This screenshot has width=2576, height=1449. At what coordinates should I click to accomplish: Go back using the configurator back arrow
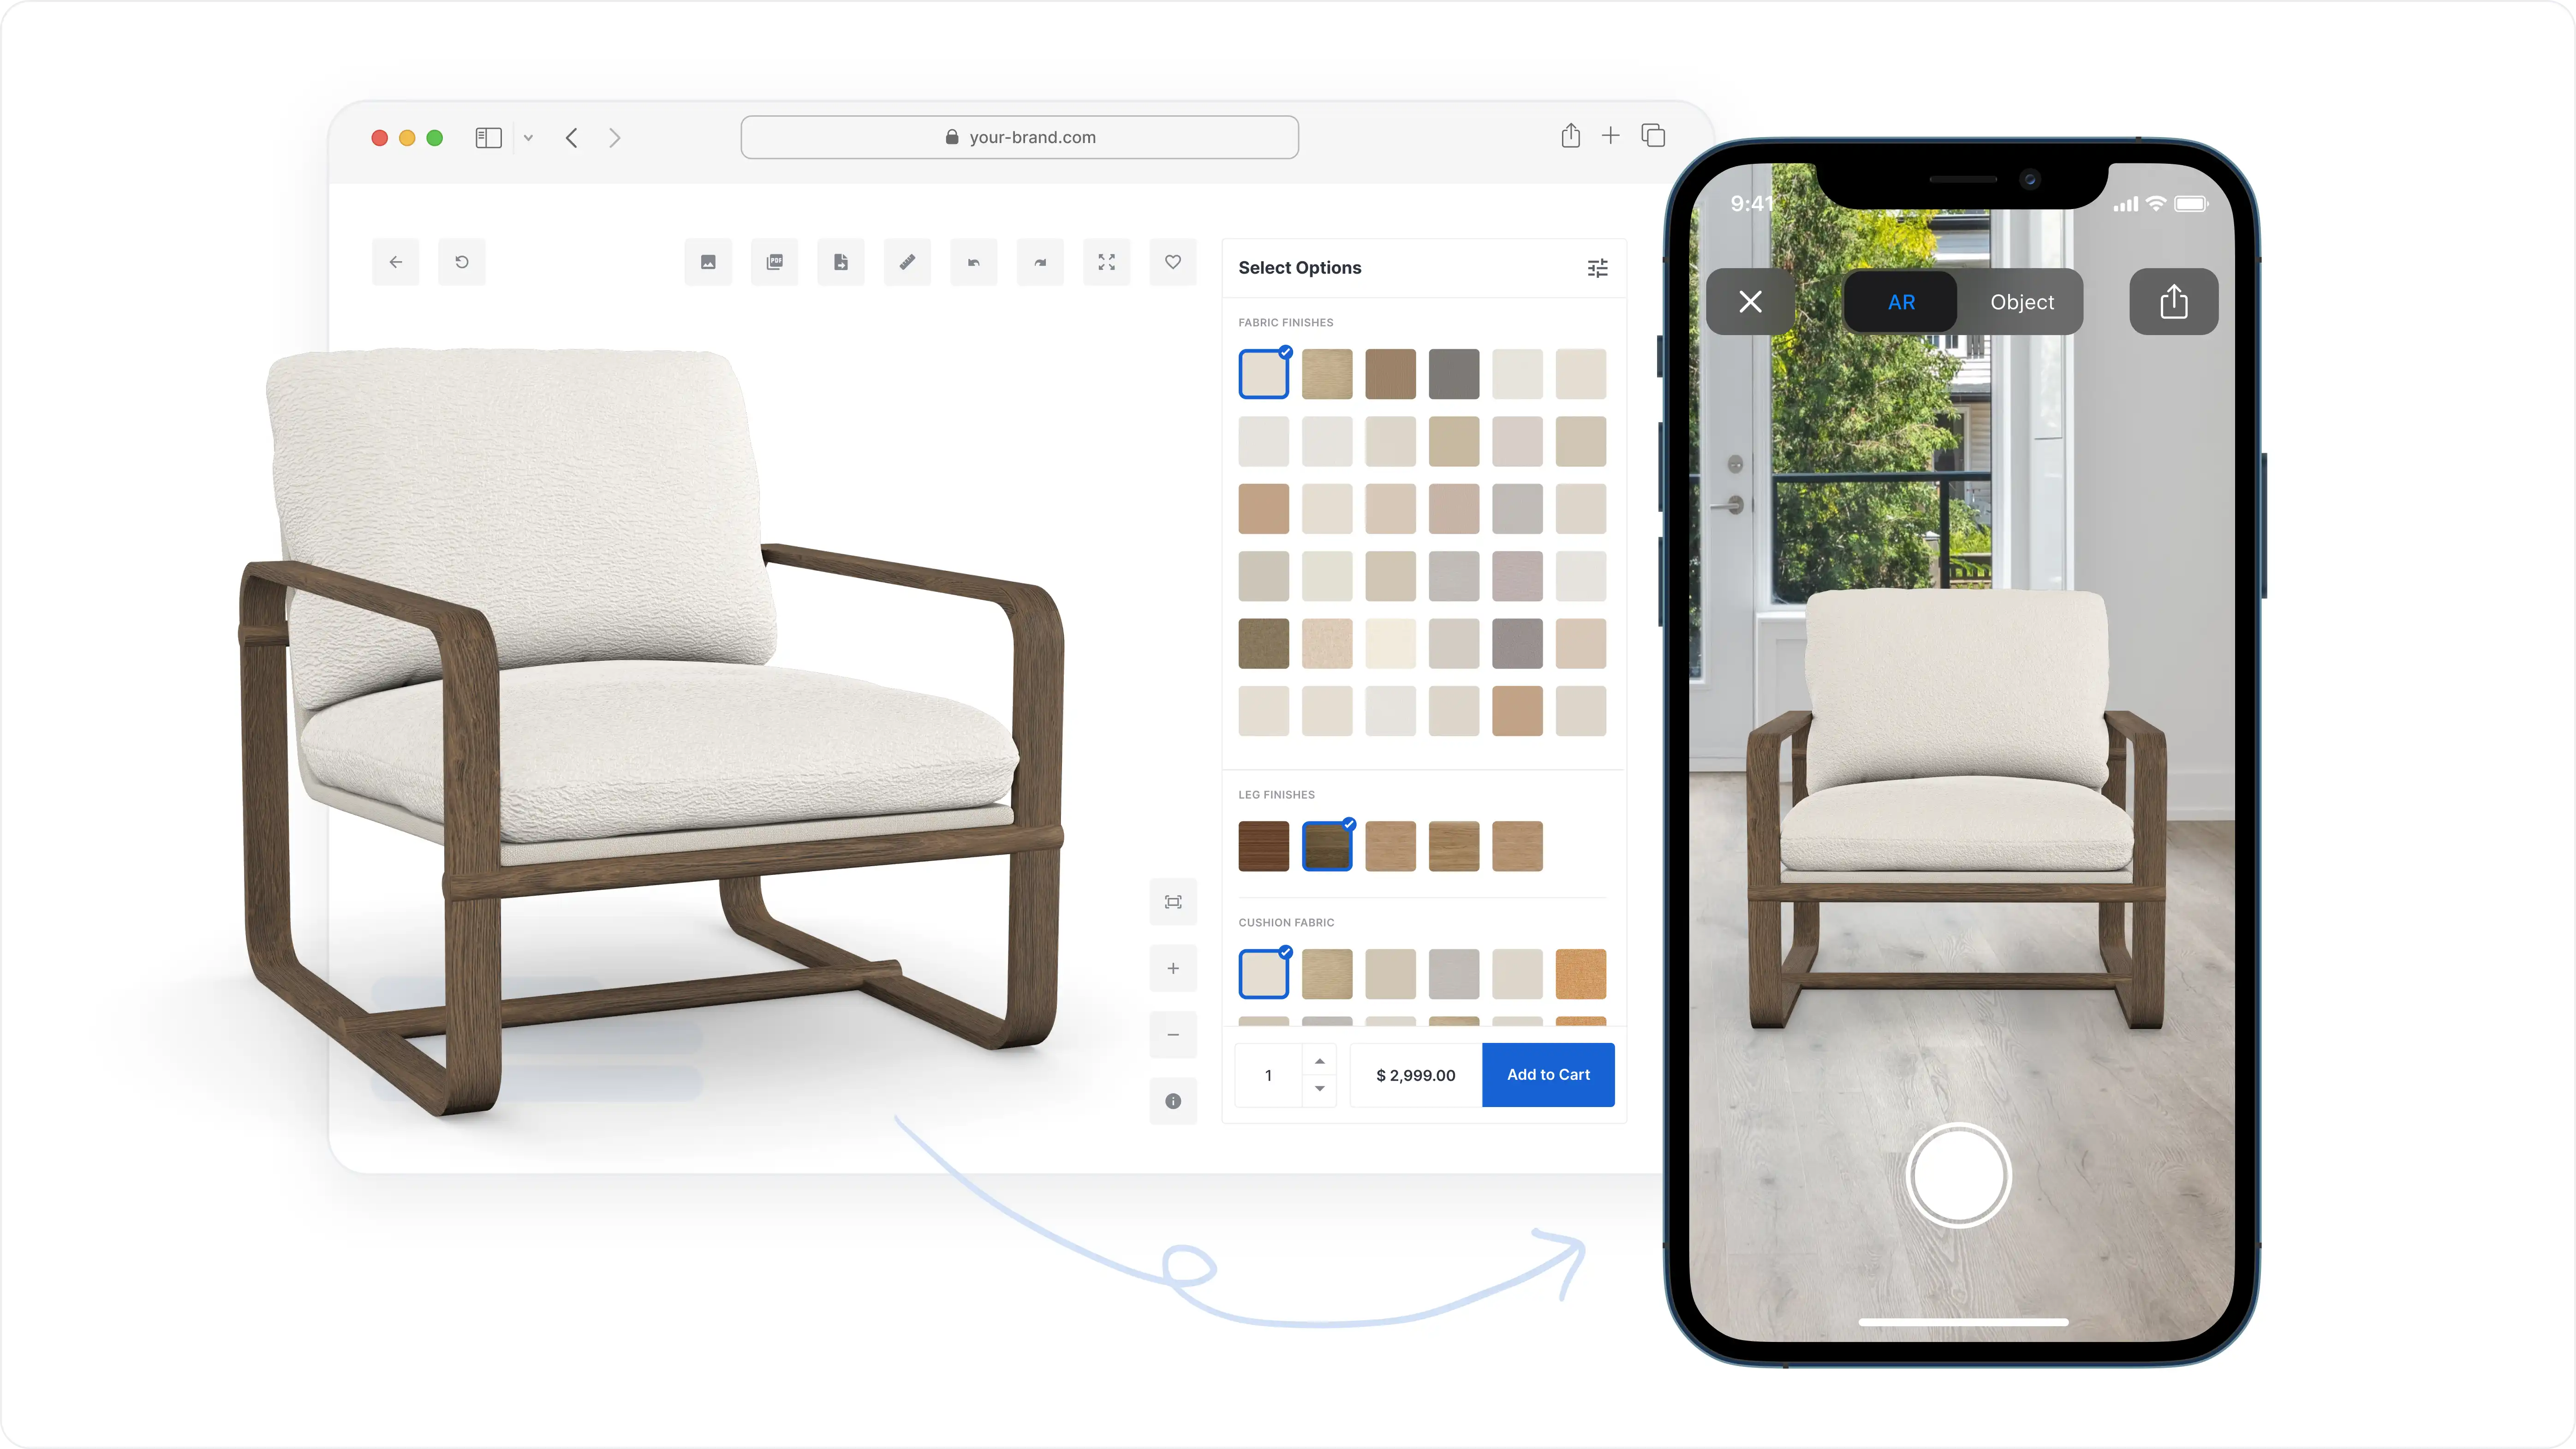[396, 262]
